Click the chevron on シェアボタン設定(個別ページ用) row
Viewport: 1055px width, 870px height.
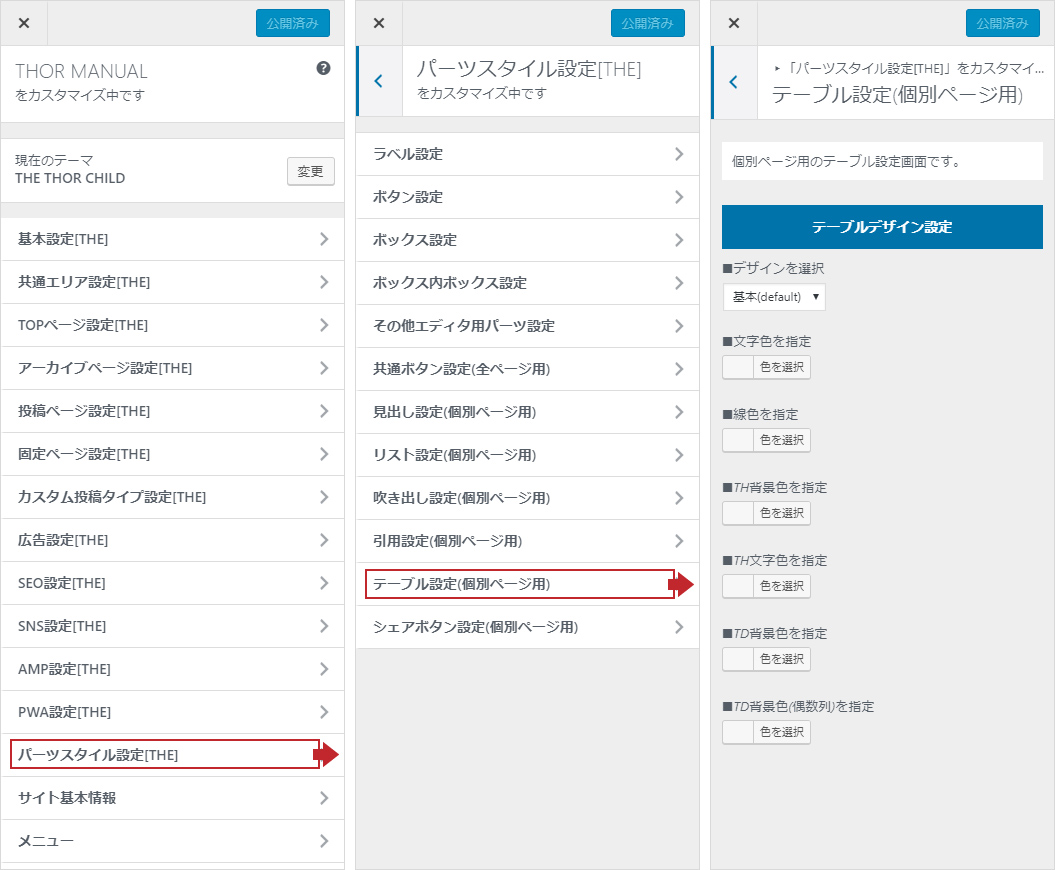tap(679, 627)
